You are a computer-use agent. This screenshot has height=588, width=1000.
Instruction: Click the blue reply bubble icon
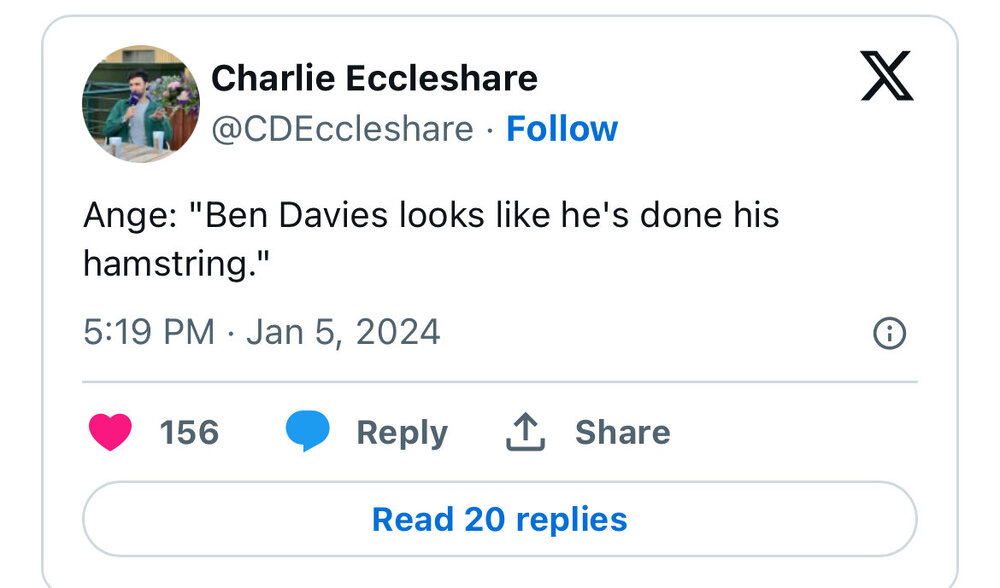[308, 432]
